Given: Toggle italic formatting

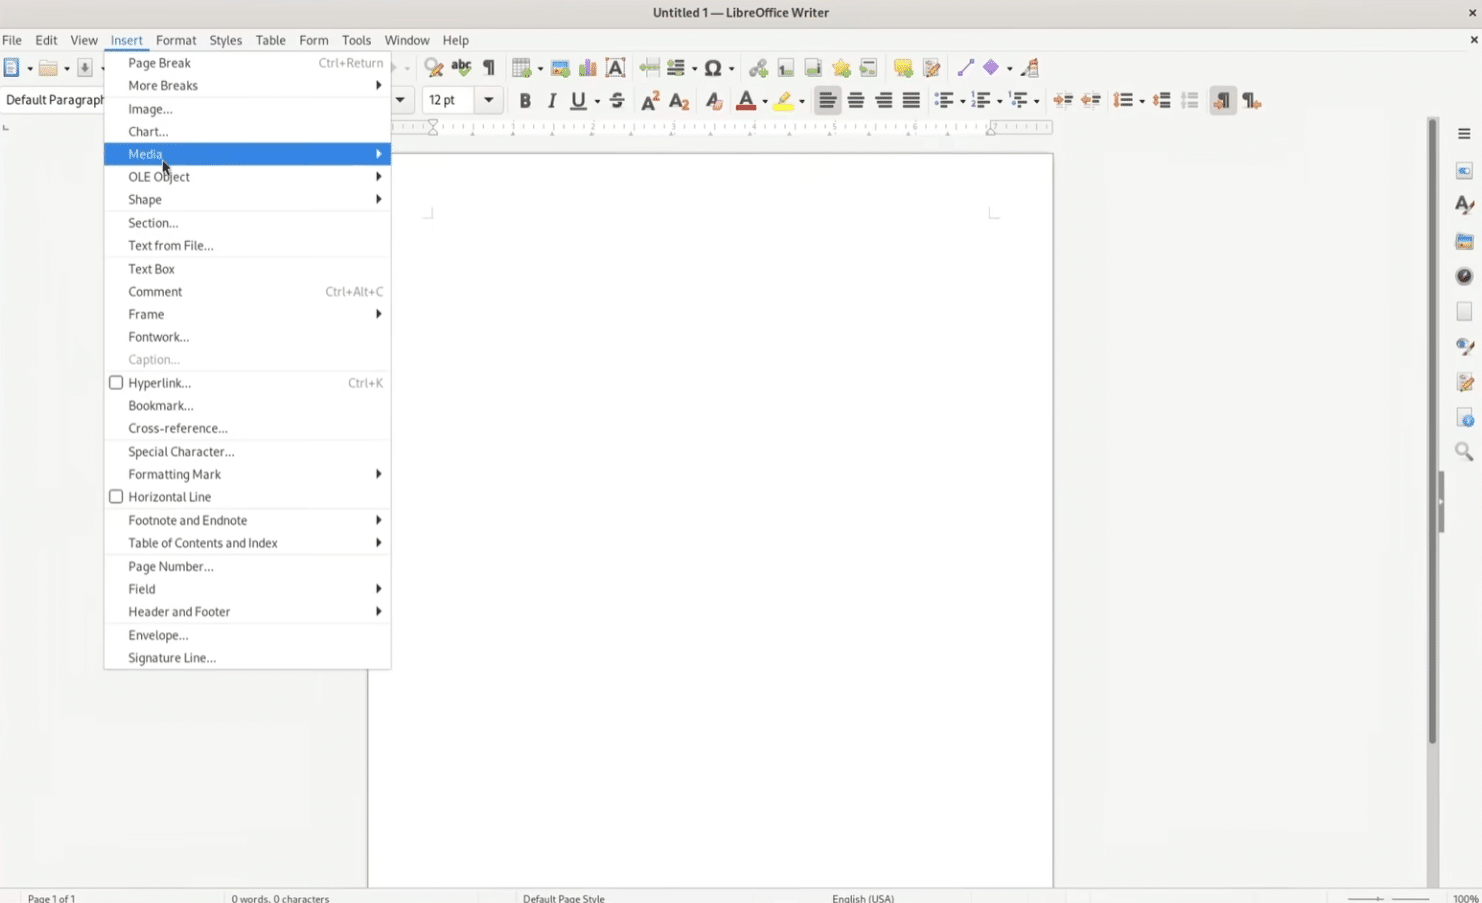Looking at the screenshot, I should click(552, 100).
